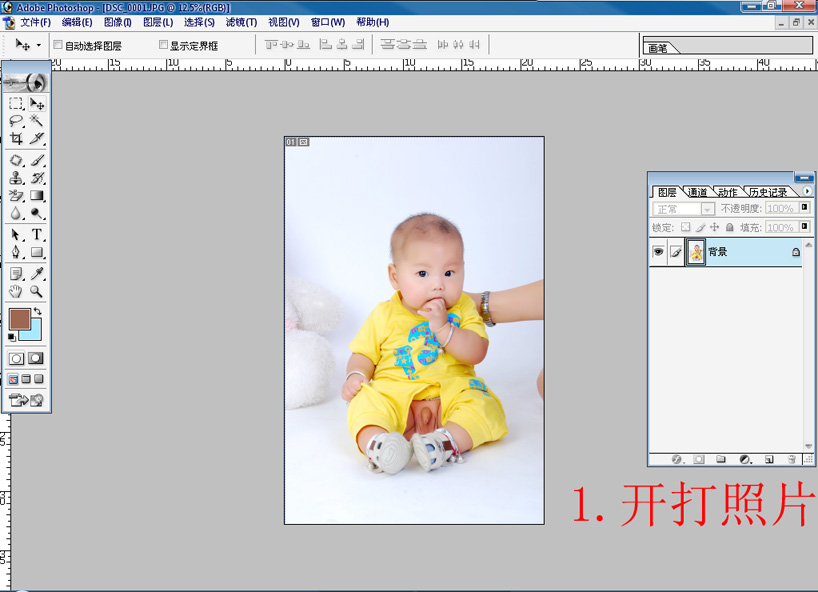Expand the 不透明度 opacity arrow
The image size is (818, 592).
pos(804,209)
